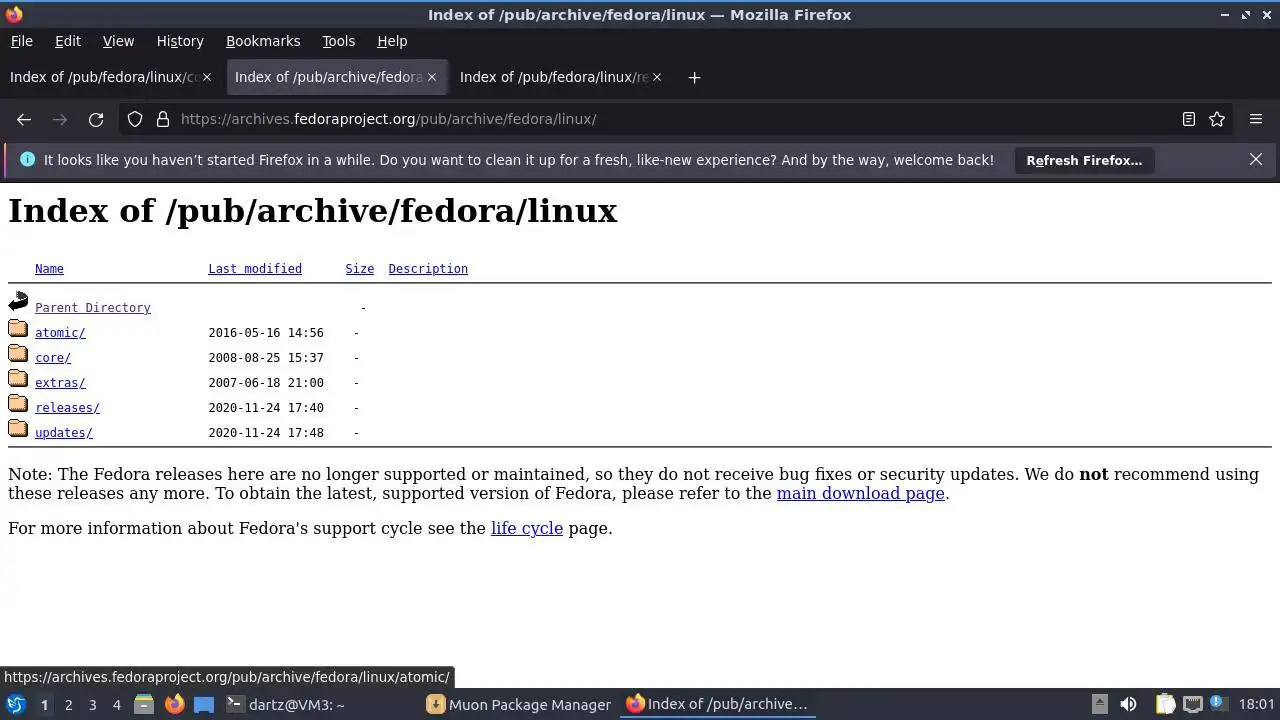
Task: Switch to virtual desktop 2
Action: tap(68, 704)
